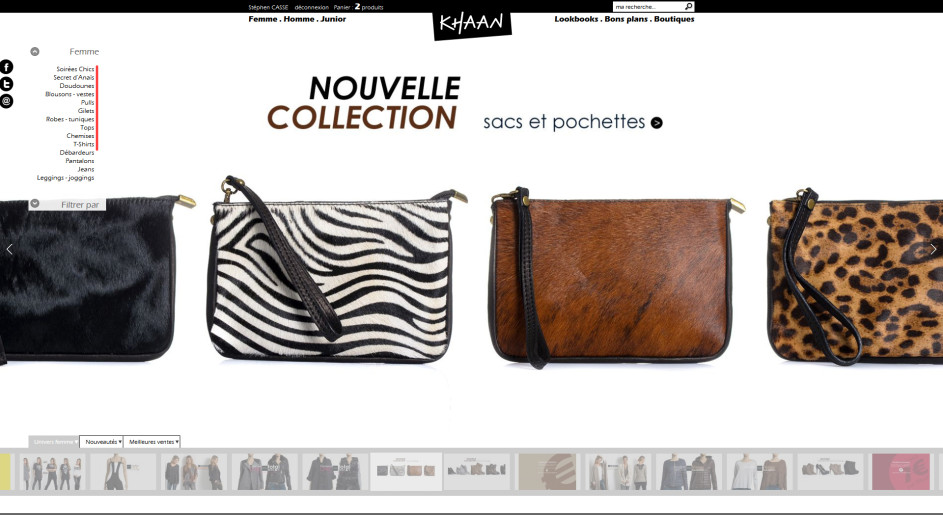Open the Lookbooks menu item

coord(576,19)
